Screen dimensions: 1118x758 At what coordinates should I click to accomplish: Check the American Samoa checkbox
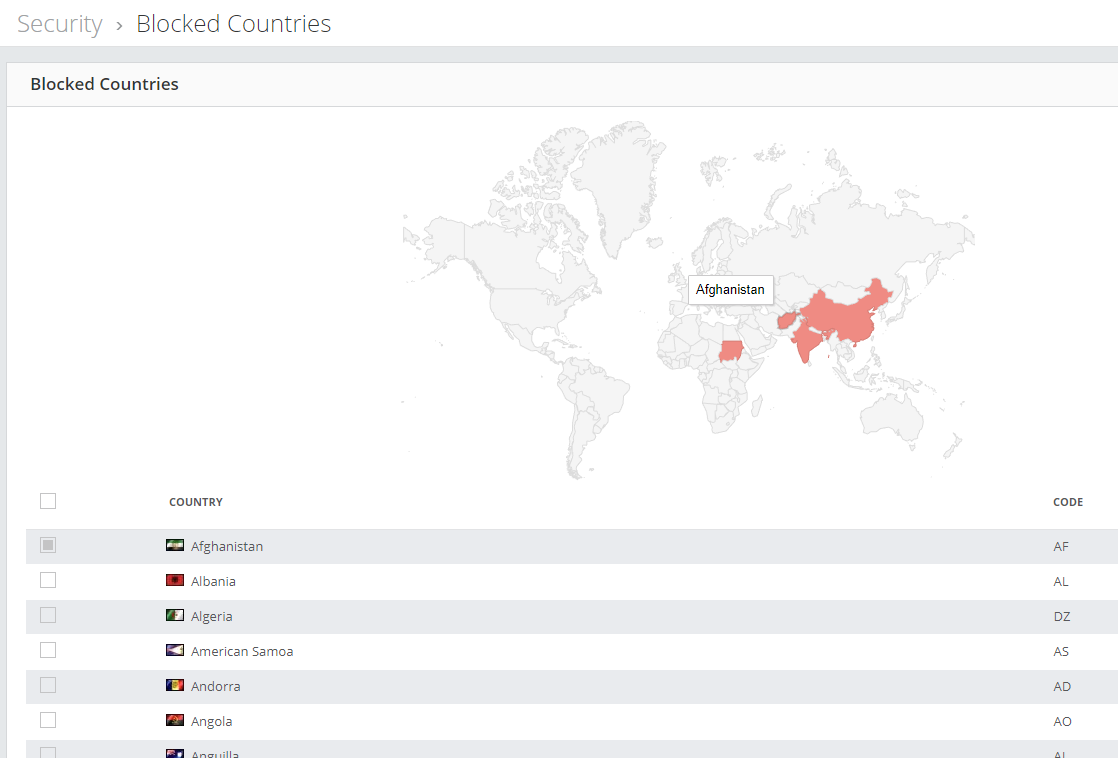coord(48,650)
